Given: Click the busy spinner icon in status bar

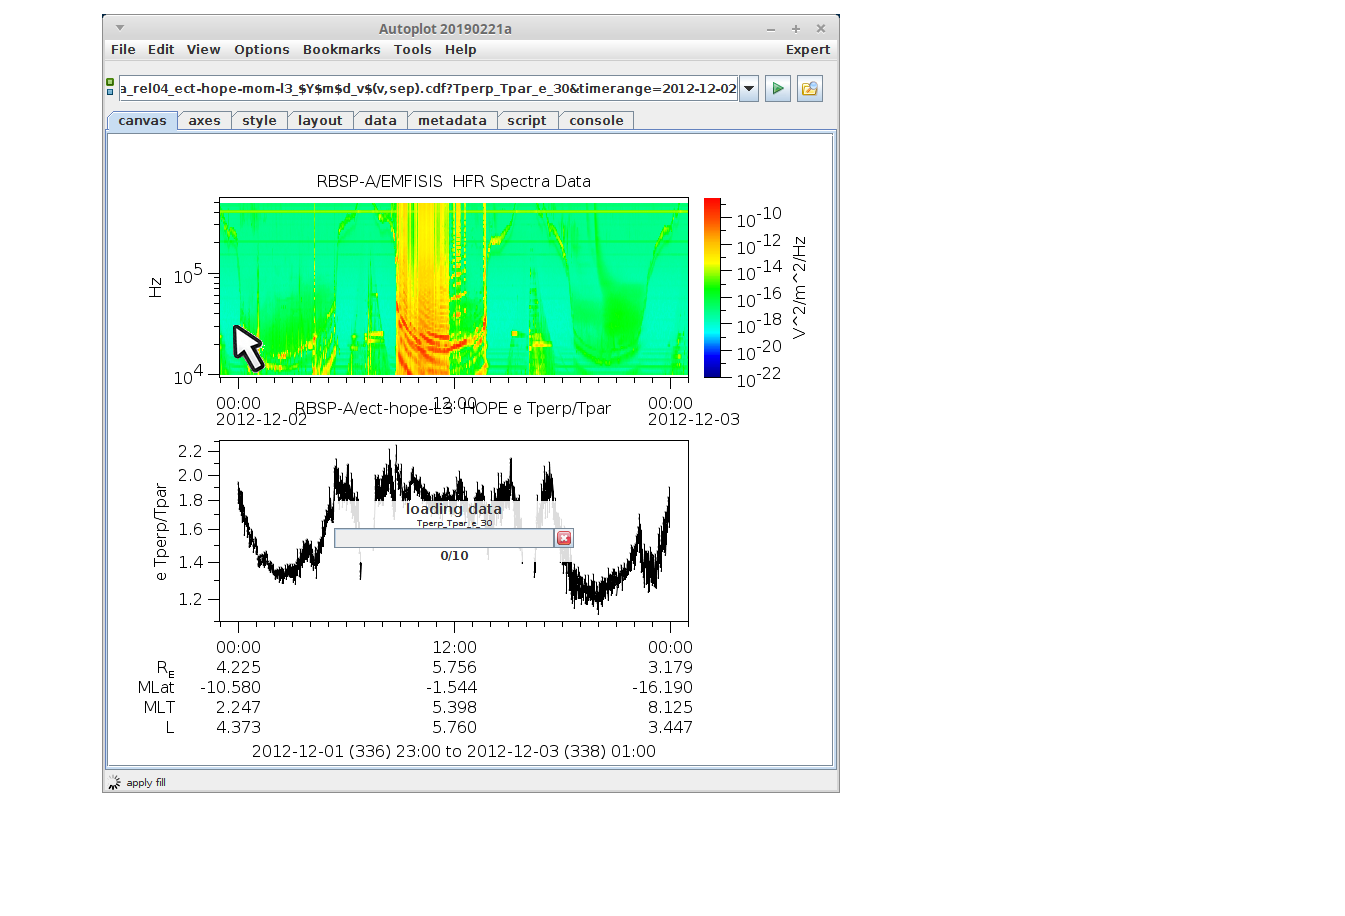Looking at the screenshot, I should click(114, 783).
